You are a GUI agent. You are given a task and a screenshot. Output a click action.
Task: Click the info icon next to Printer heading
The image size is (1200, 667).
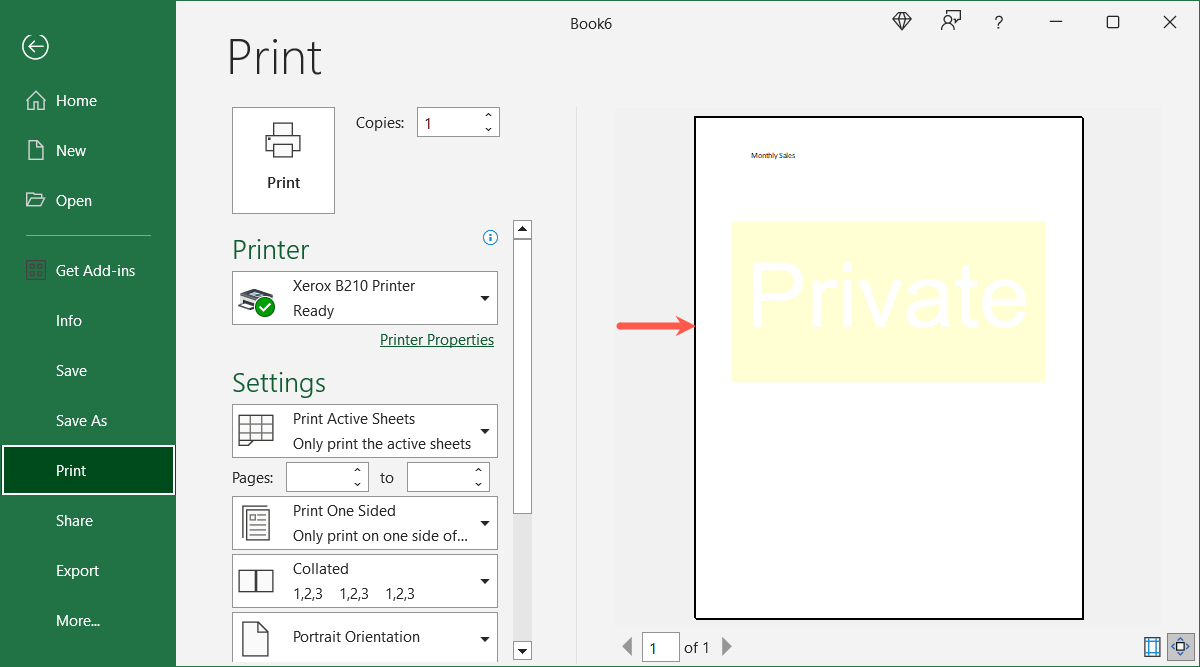[490, 237]
